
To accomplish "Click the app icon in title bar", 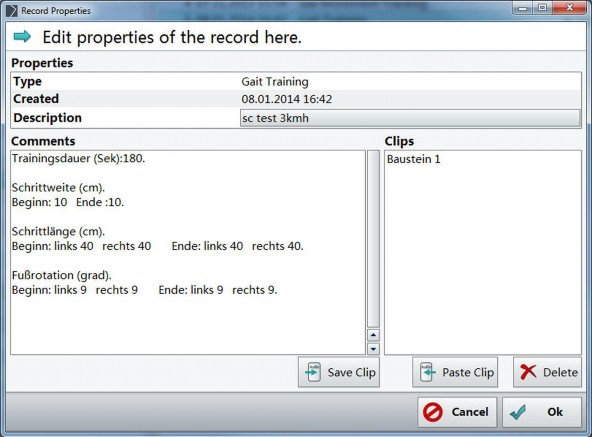I will (x=12, y=11).
